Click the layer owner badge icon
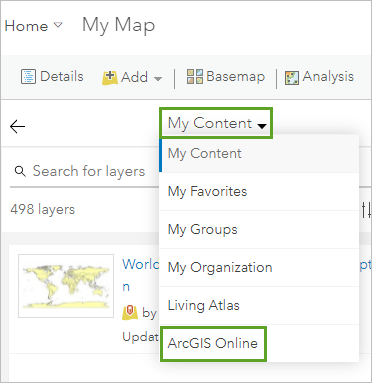Image resolution: width=372 pixels, height=383 pixels. 130,312
